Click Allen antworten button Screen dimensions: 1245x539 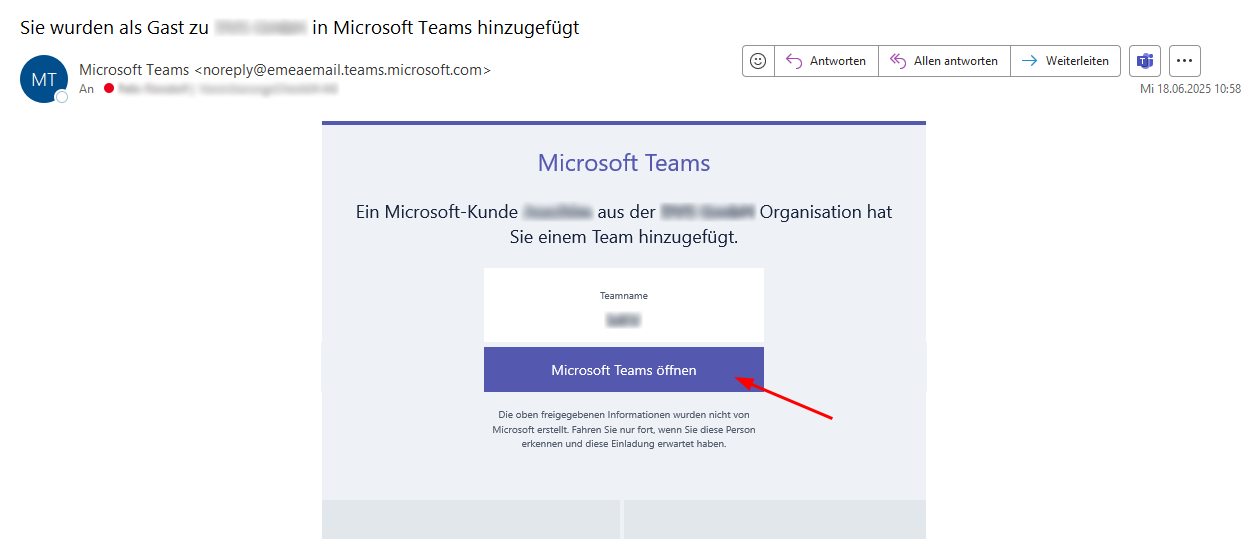pos(944,61)
